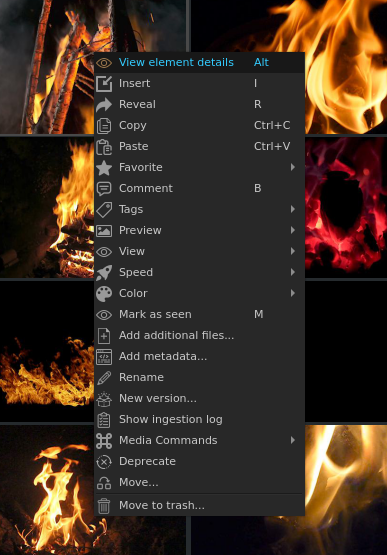Select the red embers thumbnail
This screenshot has height=555, width=387.
point(346,207)
